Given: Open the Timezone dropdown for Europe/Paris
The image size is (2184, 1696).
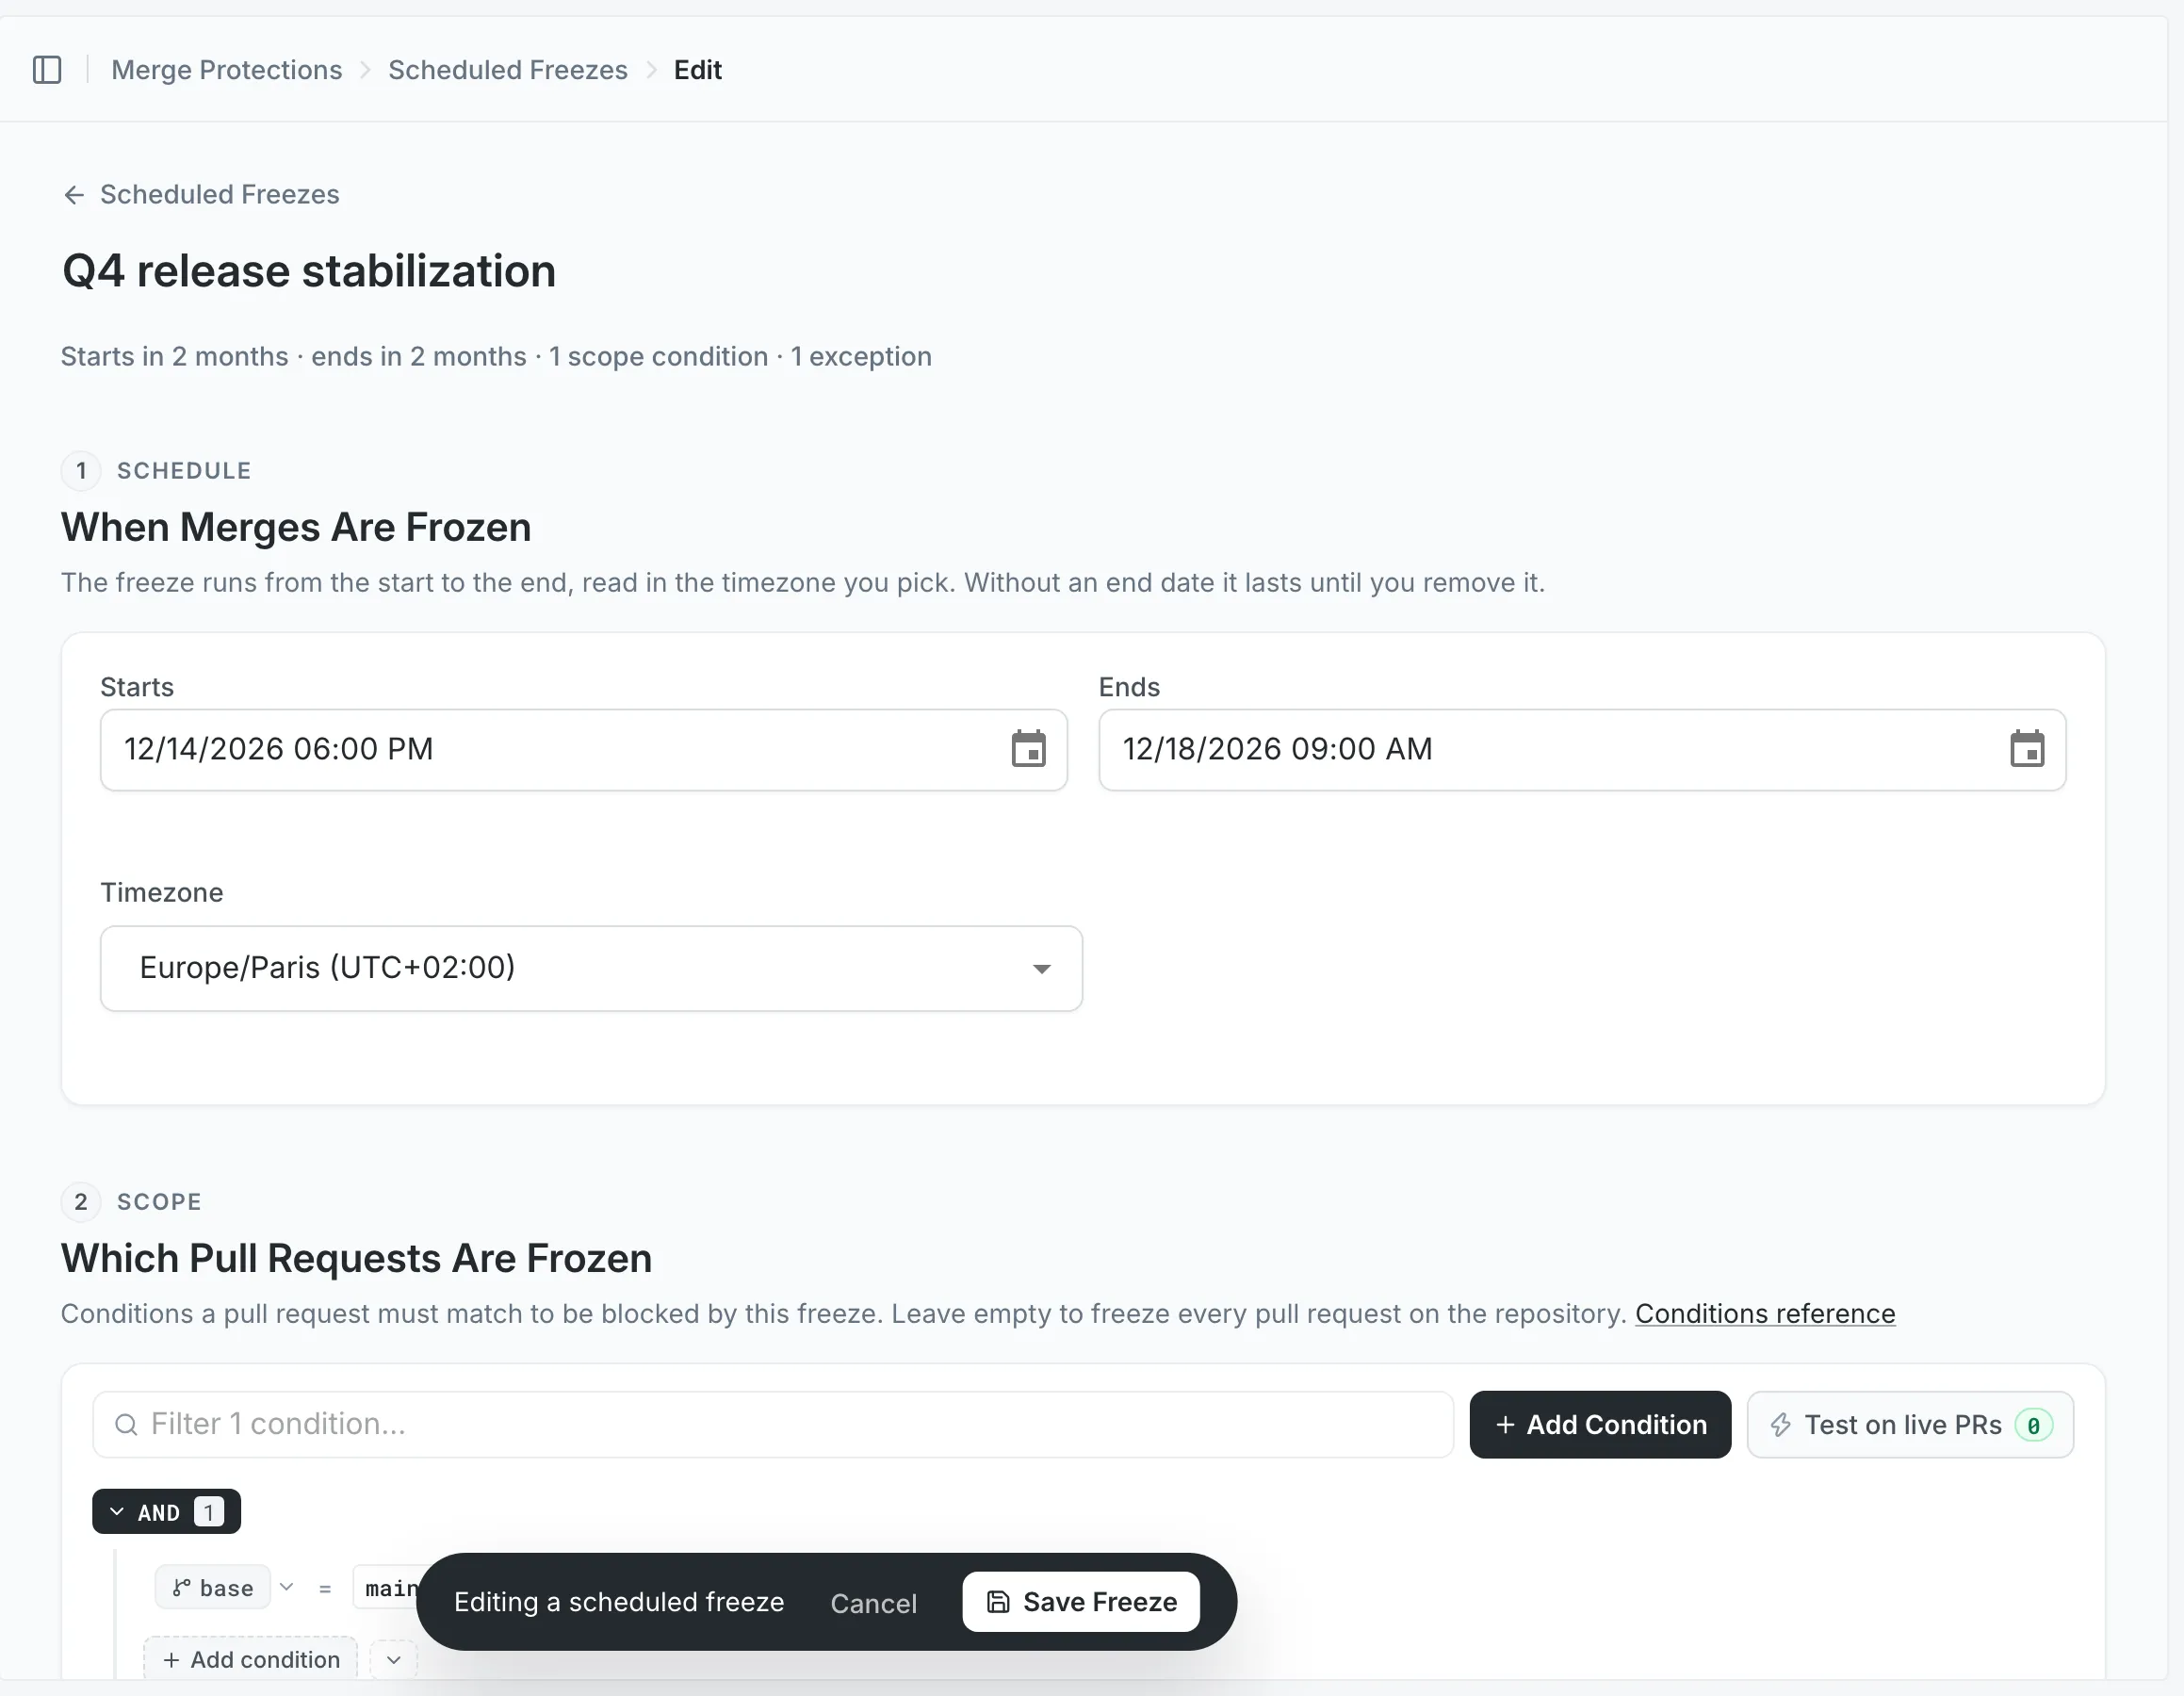Looking at the screenshot, I should coord(591,968).
